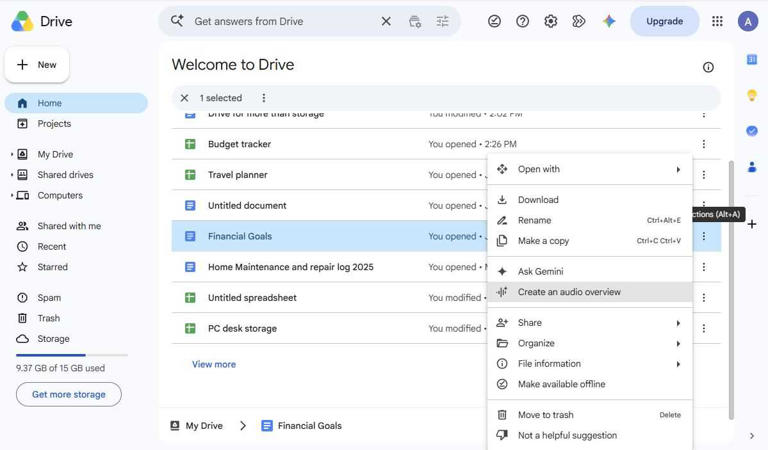Open the Google apps grid

[717, 21]
